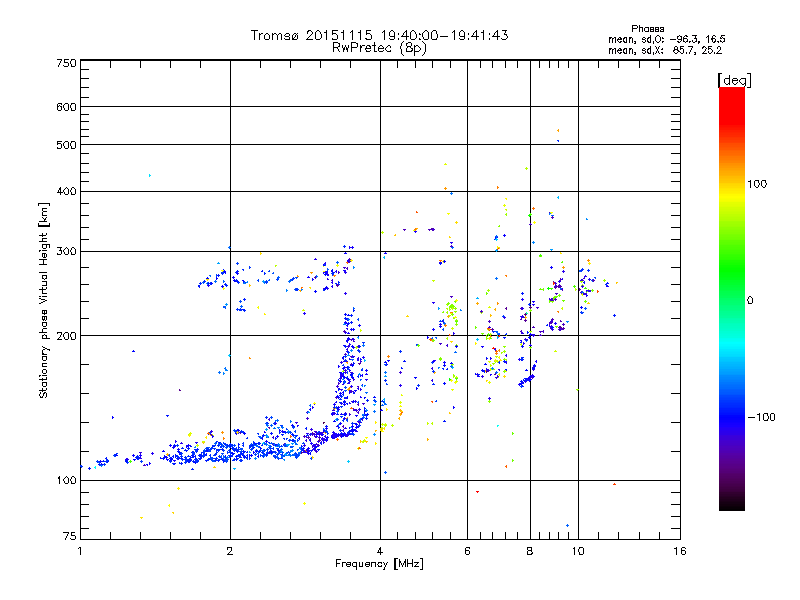This screenshot has width=800, height=600.
Task: Click y-axis tick label '500'
Action: click(x=66, y=145)
